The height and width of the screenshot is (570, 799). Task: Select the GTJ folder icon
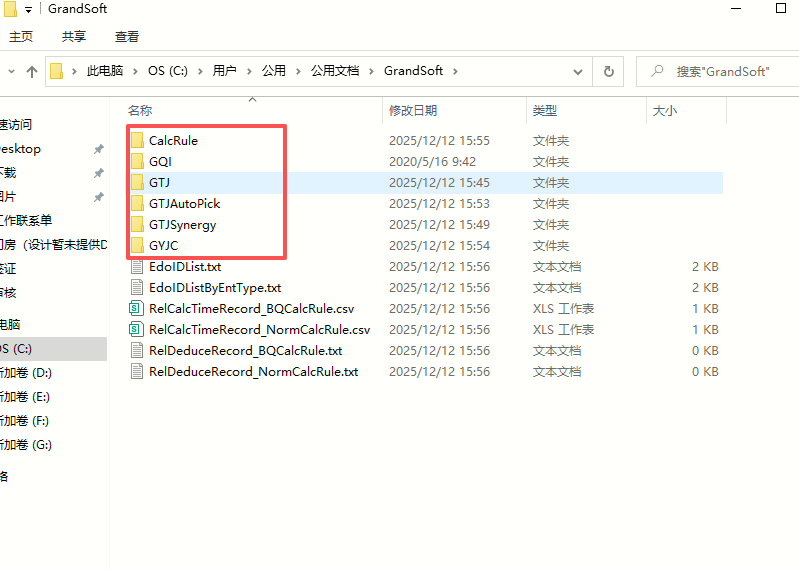click(x=137, y=182)
